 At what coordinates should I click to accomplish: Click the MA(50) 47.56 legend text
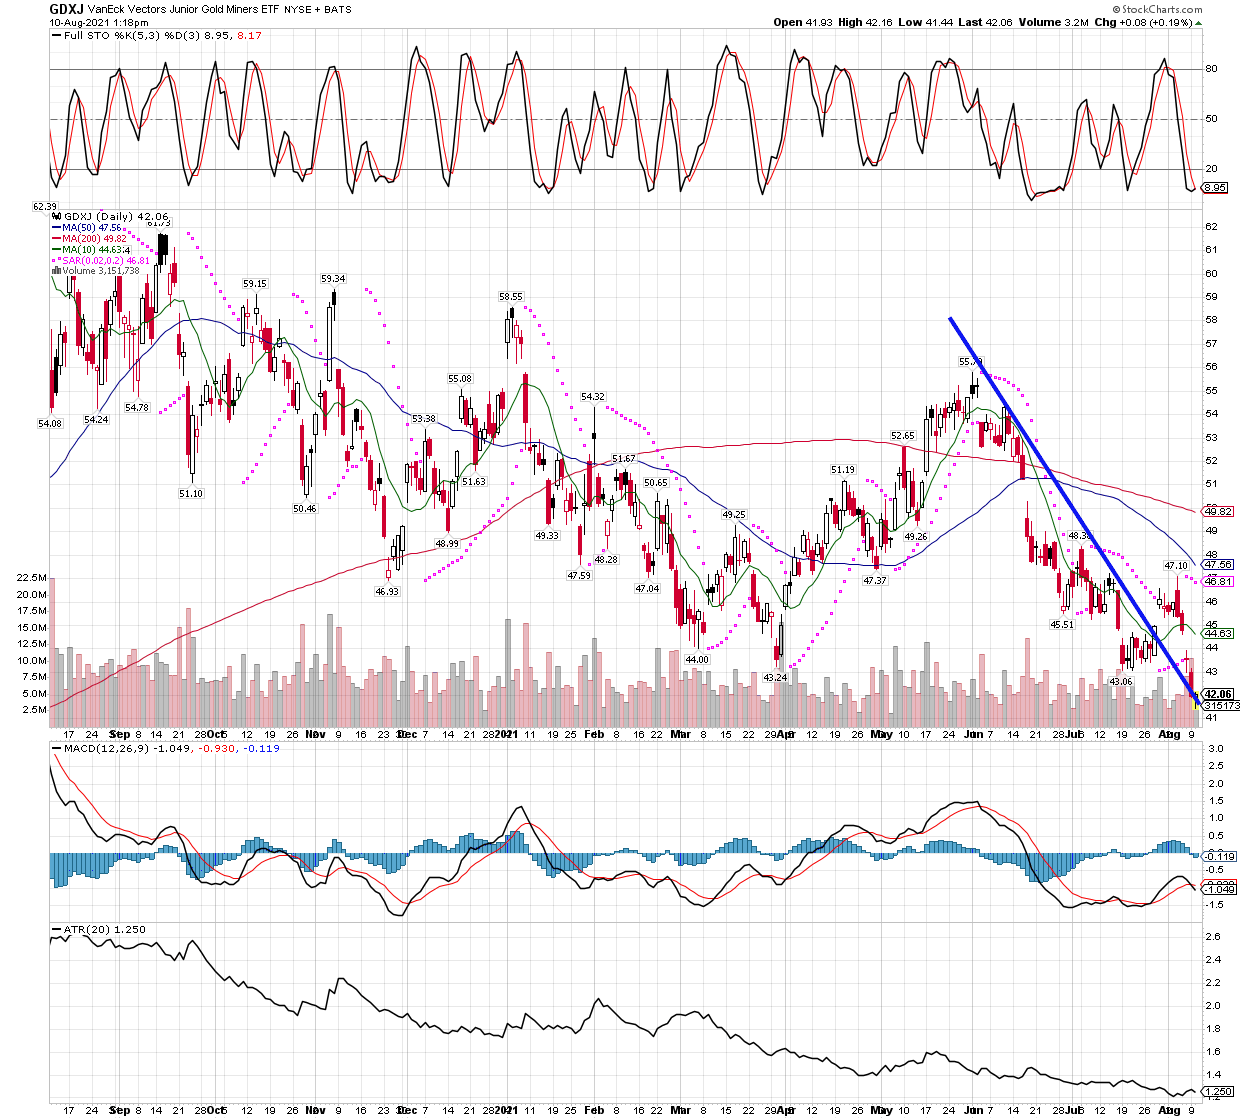click(x=93, y=228)
